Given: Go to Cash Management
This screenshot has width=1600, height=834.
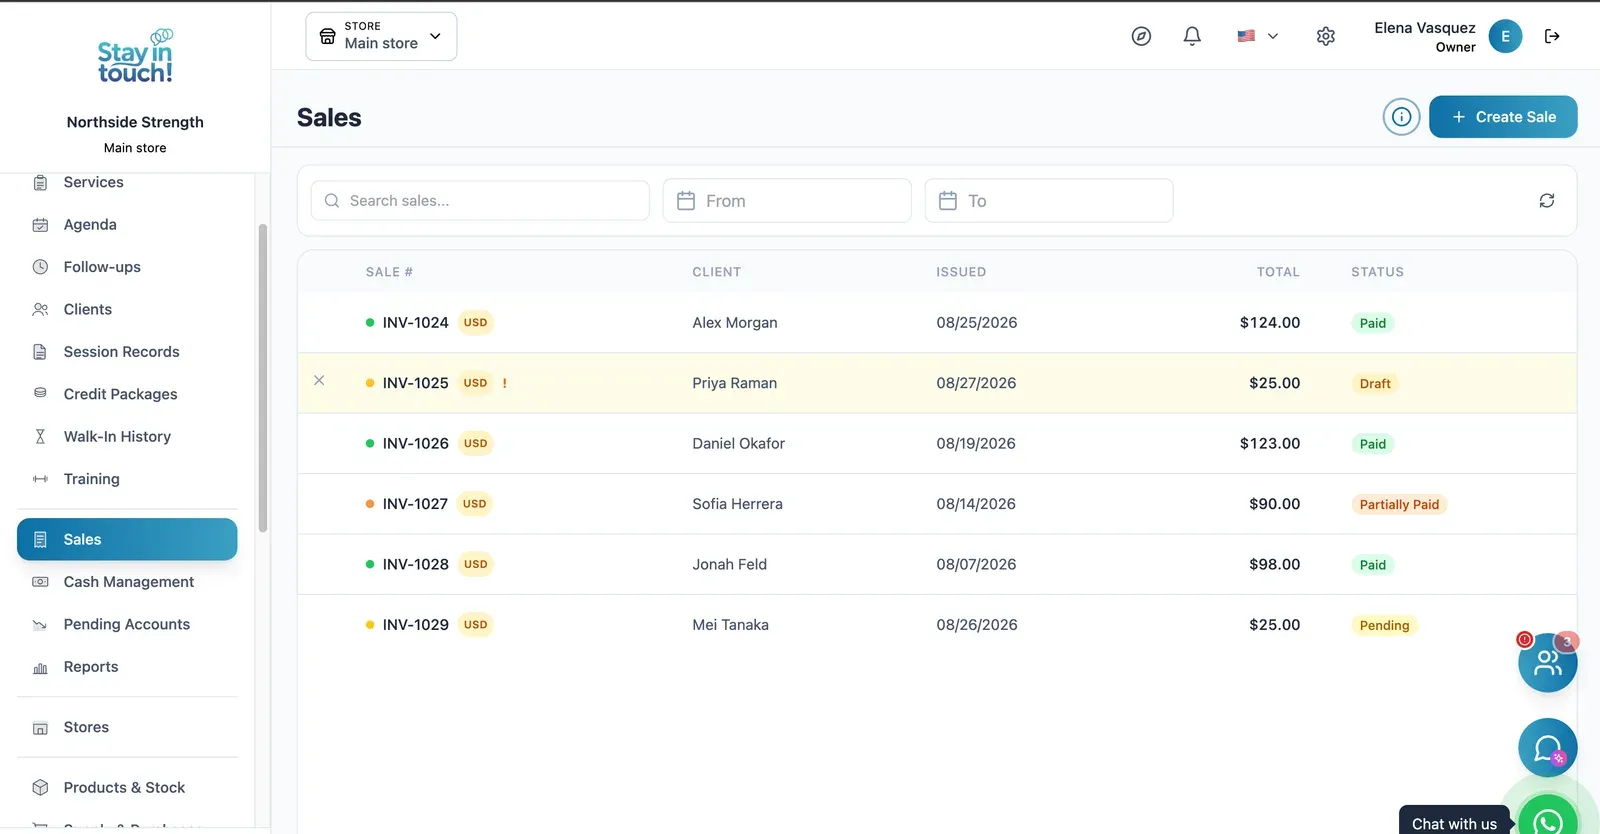Looking at the screenshot, I should [x=128, y=582].
